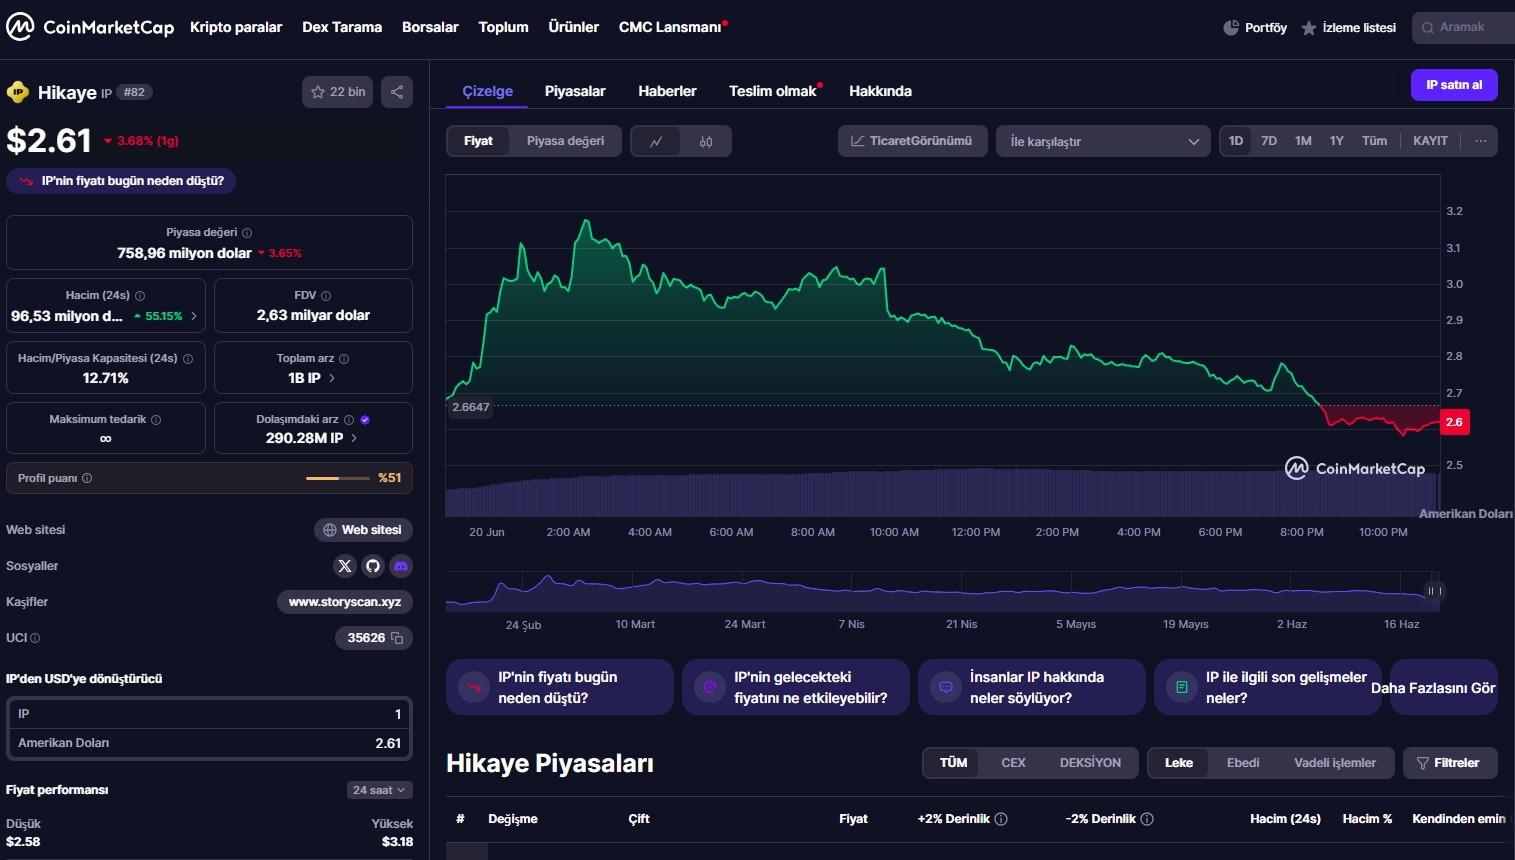The image size is (1515, 860).
Task: Switch to Hakkında tab
Action: coord(880,91)
